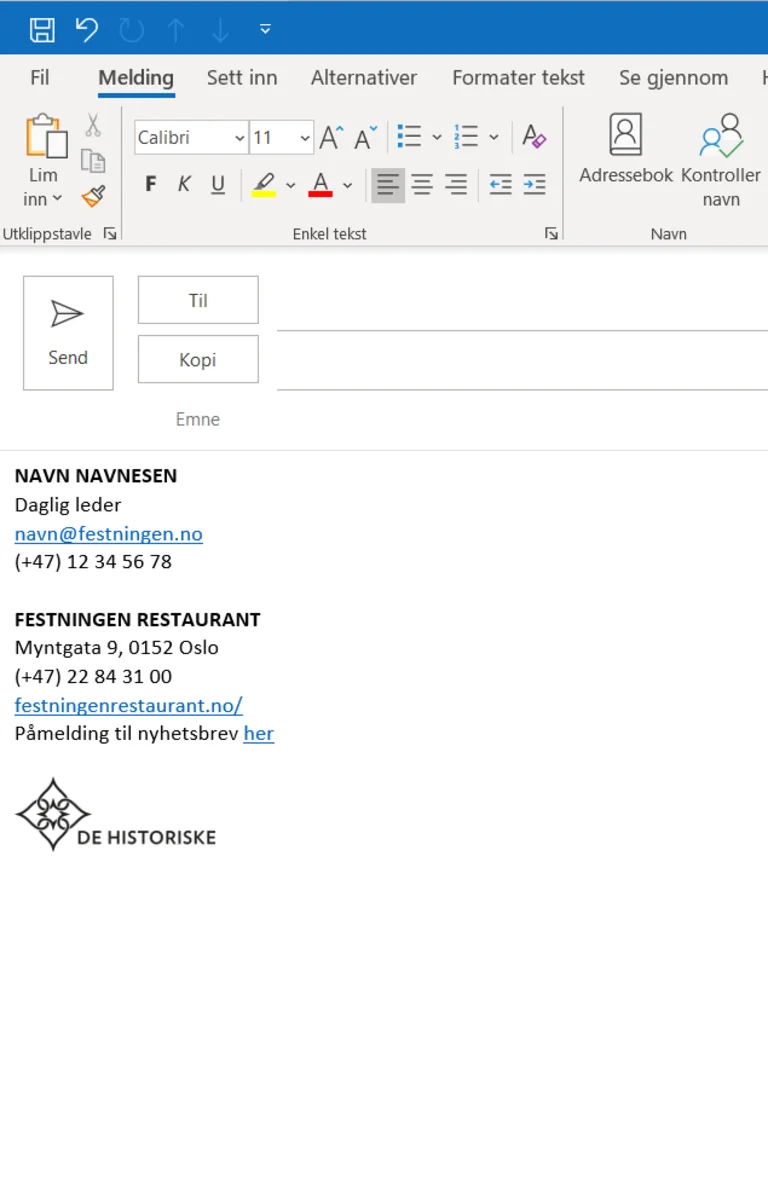This screenshot has width=768, height=1180.
Task: Click the Undo arrow icon
Action: click(87, 30)
